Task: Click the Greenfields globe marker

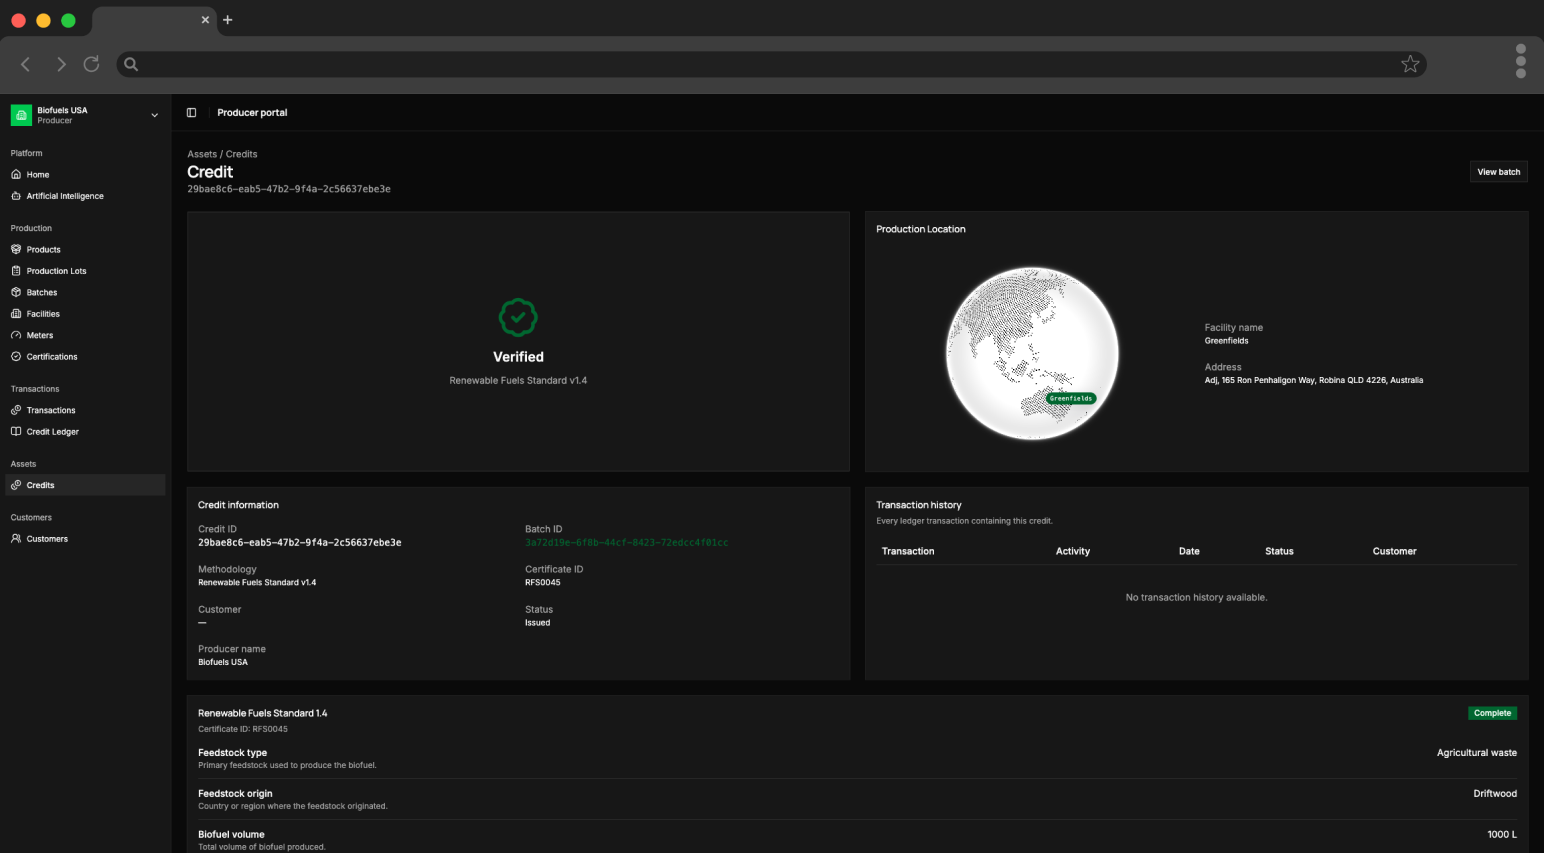Action: [1071, 398]
